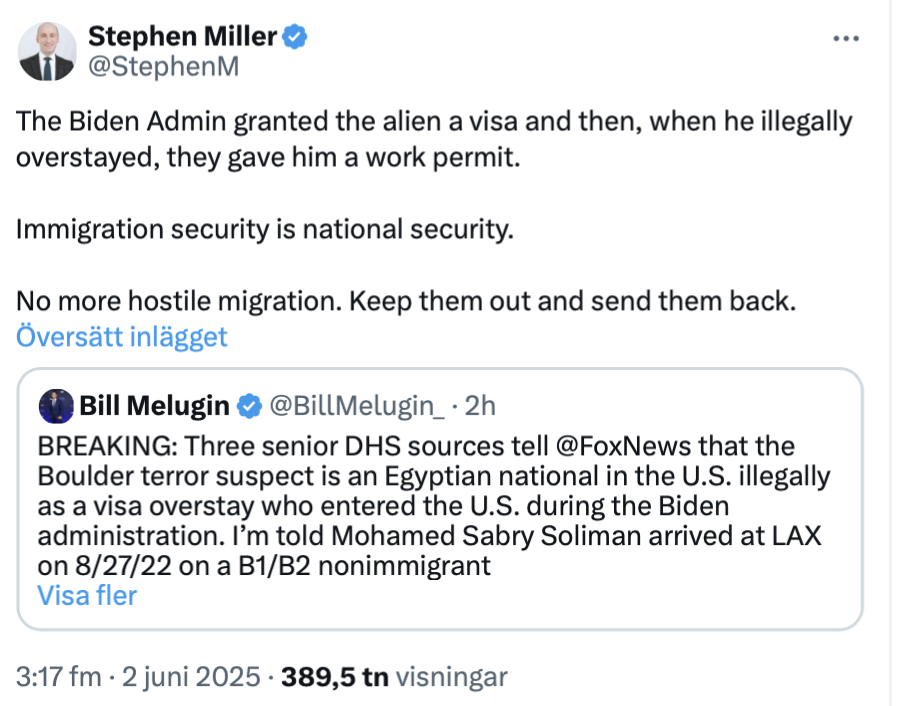Open the 389,5 tn visningar view count
908x706 pixels.
pyautogui.click(x=395, y=677)
